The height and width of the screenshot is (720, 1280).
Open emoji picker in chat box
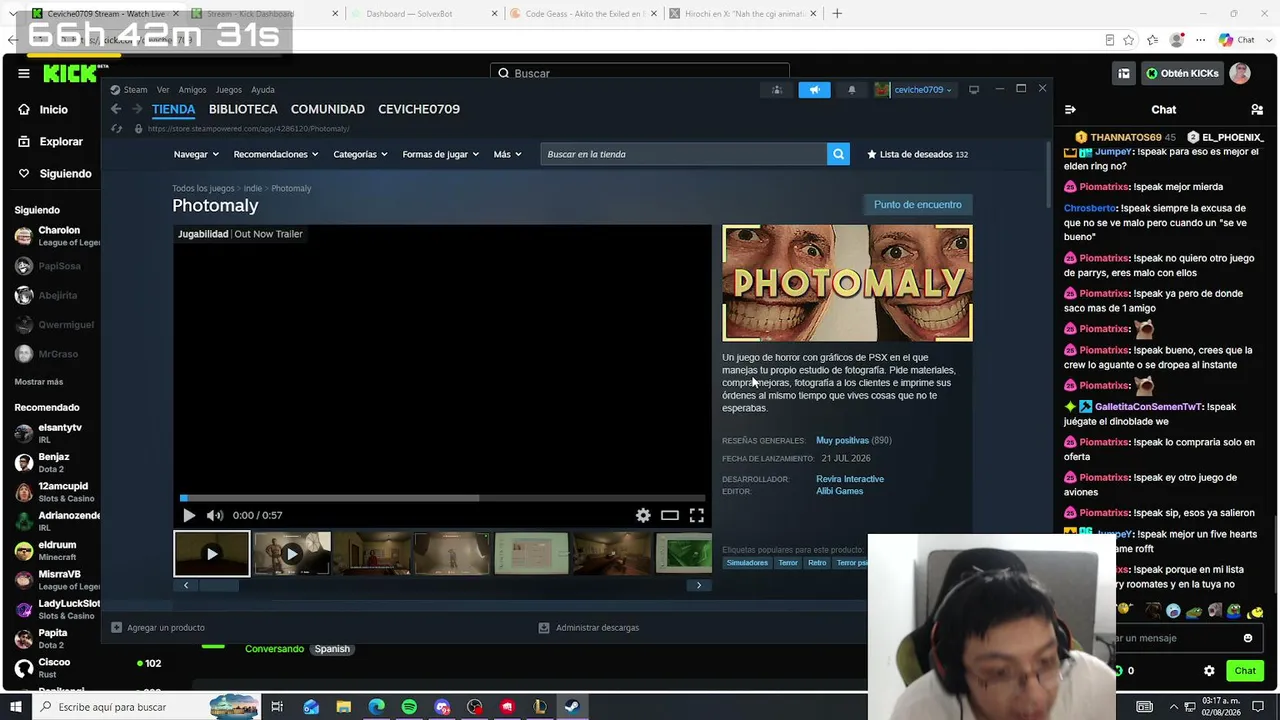[x=1248, y=638]
